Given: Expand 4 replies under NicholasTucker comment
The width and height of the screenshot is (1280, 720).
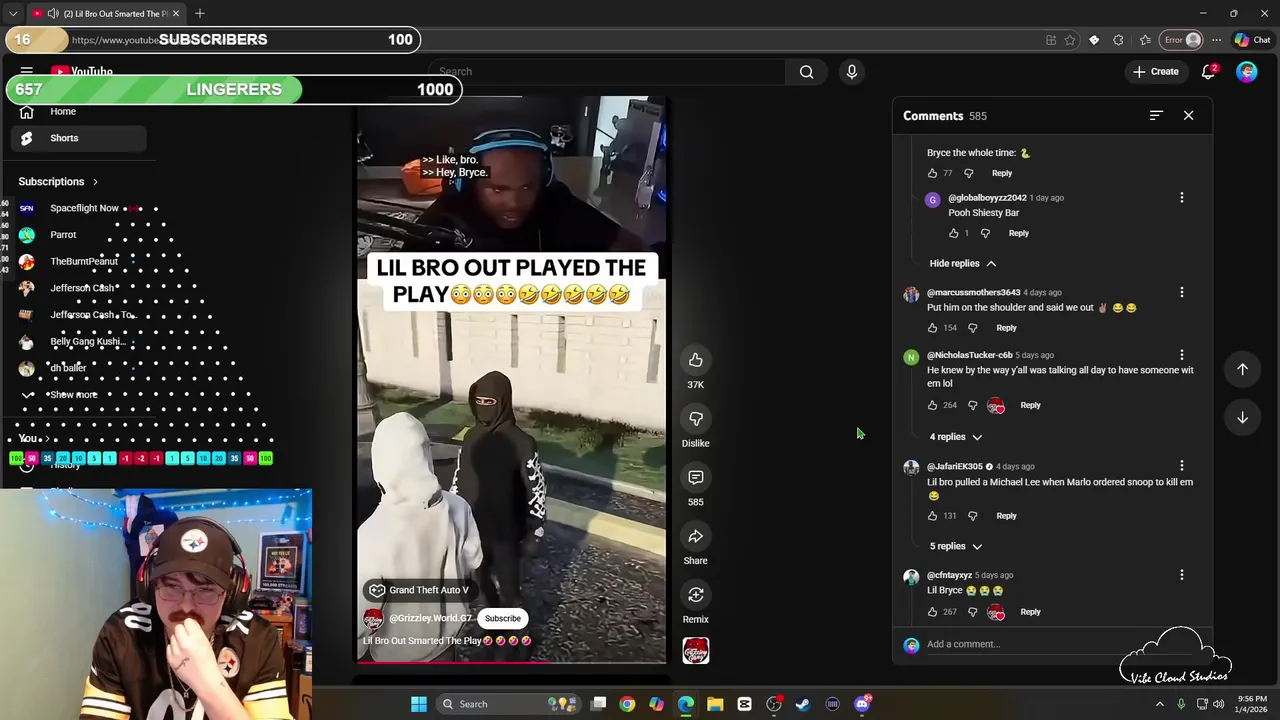Looking at the screenshot, I should pyautogui.click(x=955, y=437).
